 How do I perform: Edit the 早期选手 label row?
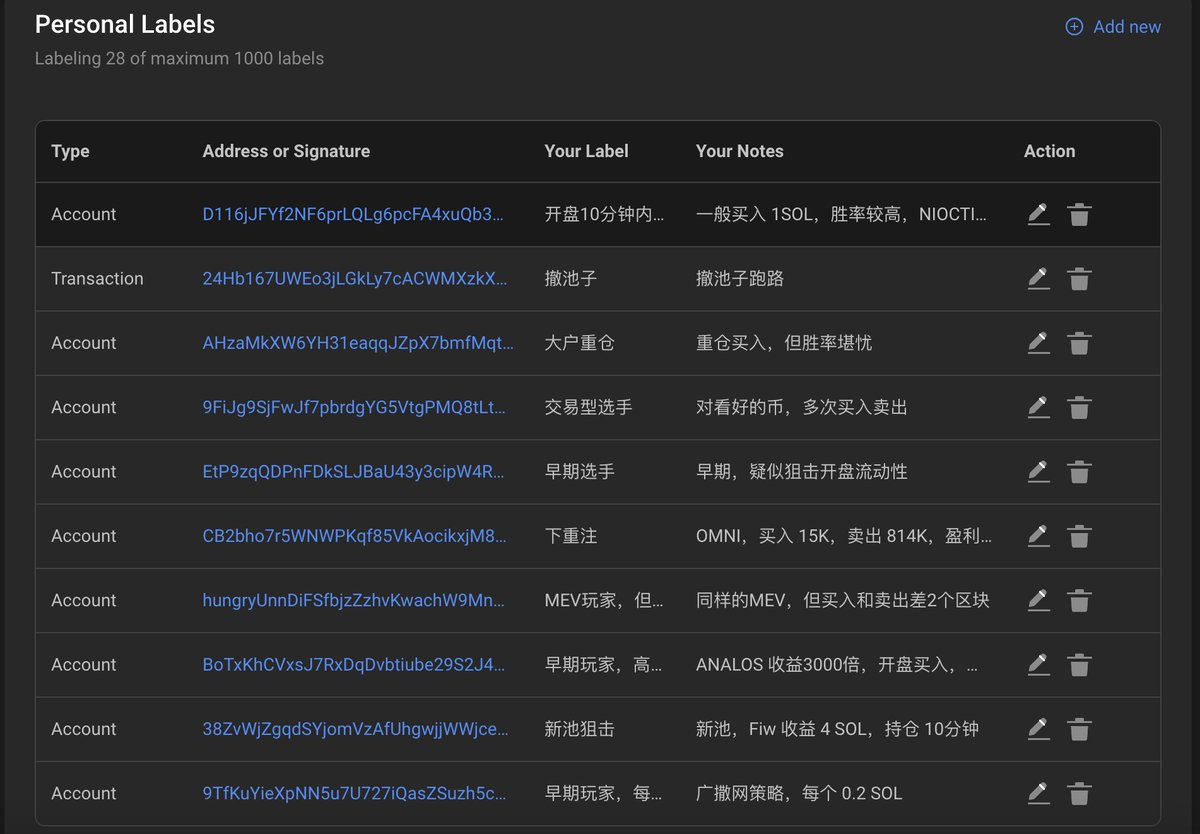pyautogui.click(x=1038, y=471)
